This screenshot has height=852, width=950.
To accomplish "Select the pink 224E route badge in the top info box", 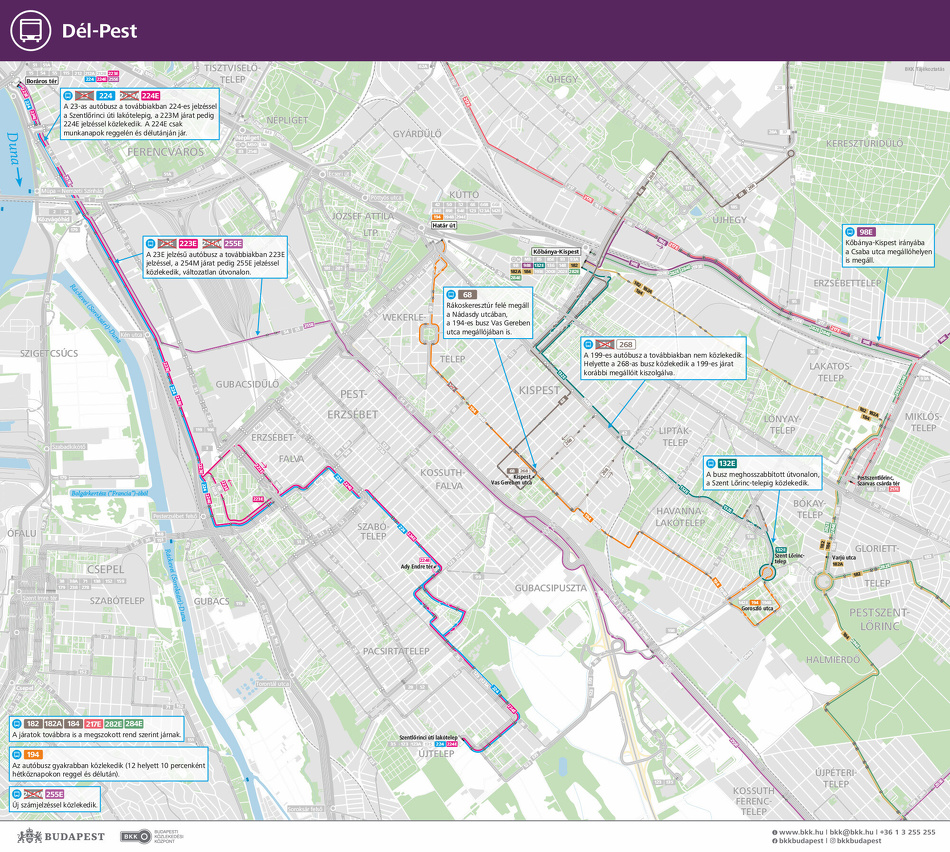I will [x=150, y=96].
